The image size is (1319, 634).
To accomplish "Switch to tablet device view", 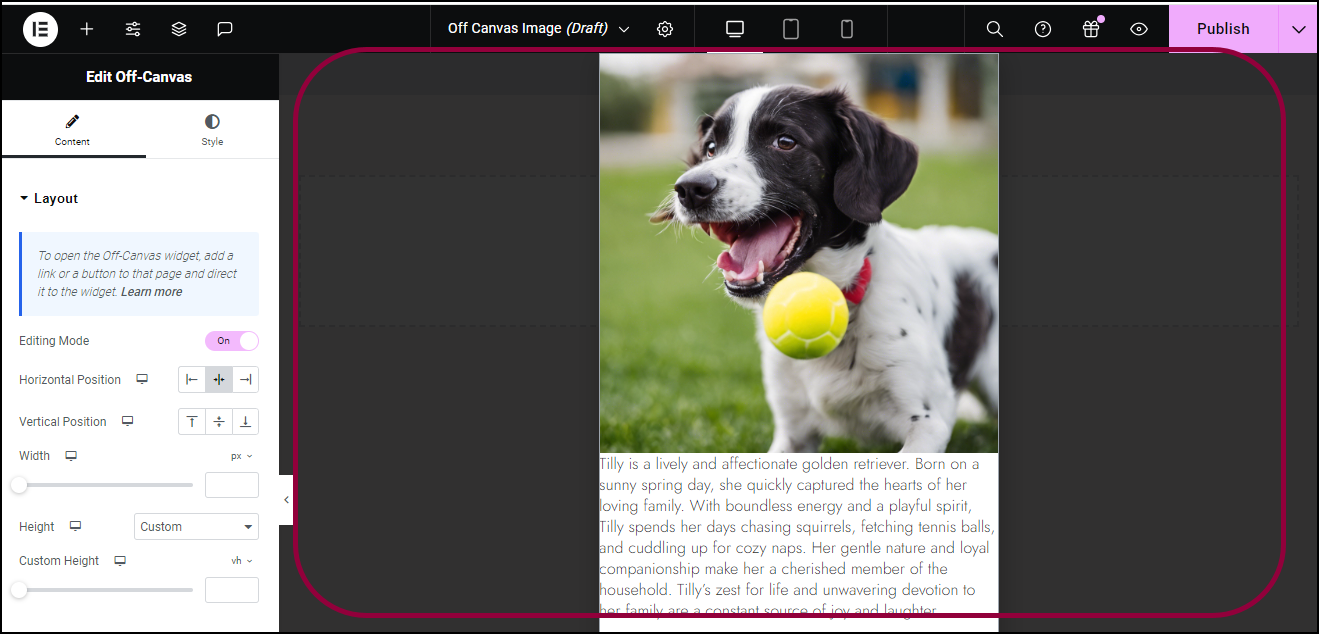I will [791, 29].
